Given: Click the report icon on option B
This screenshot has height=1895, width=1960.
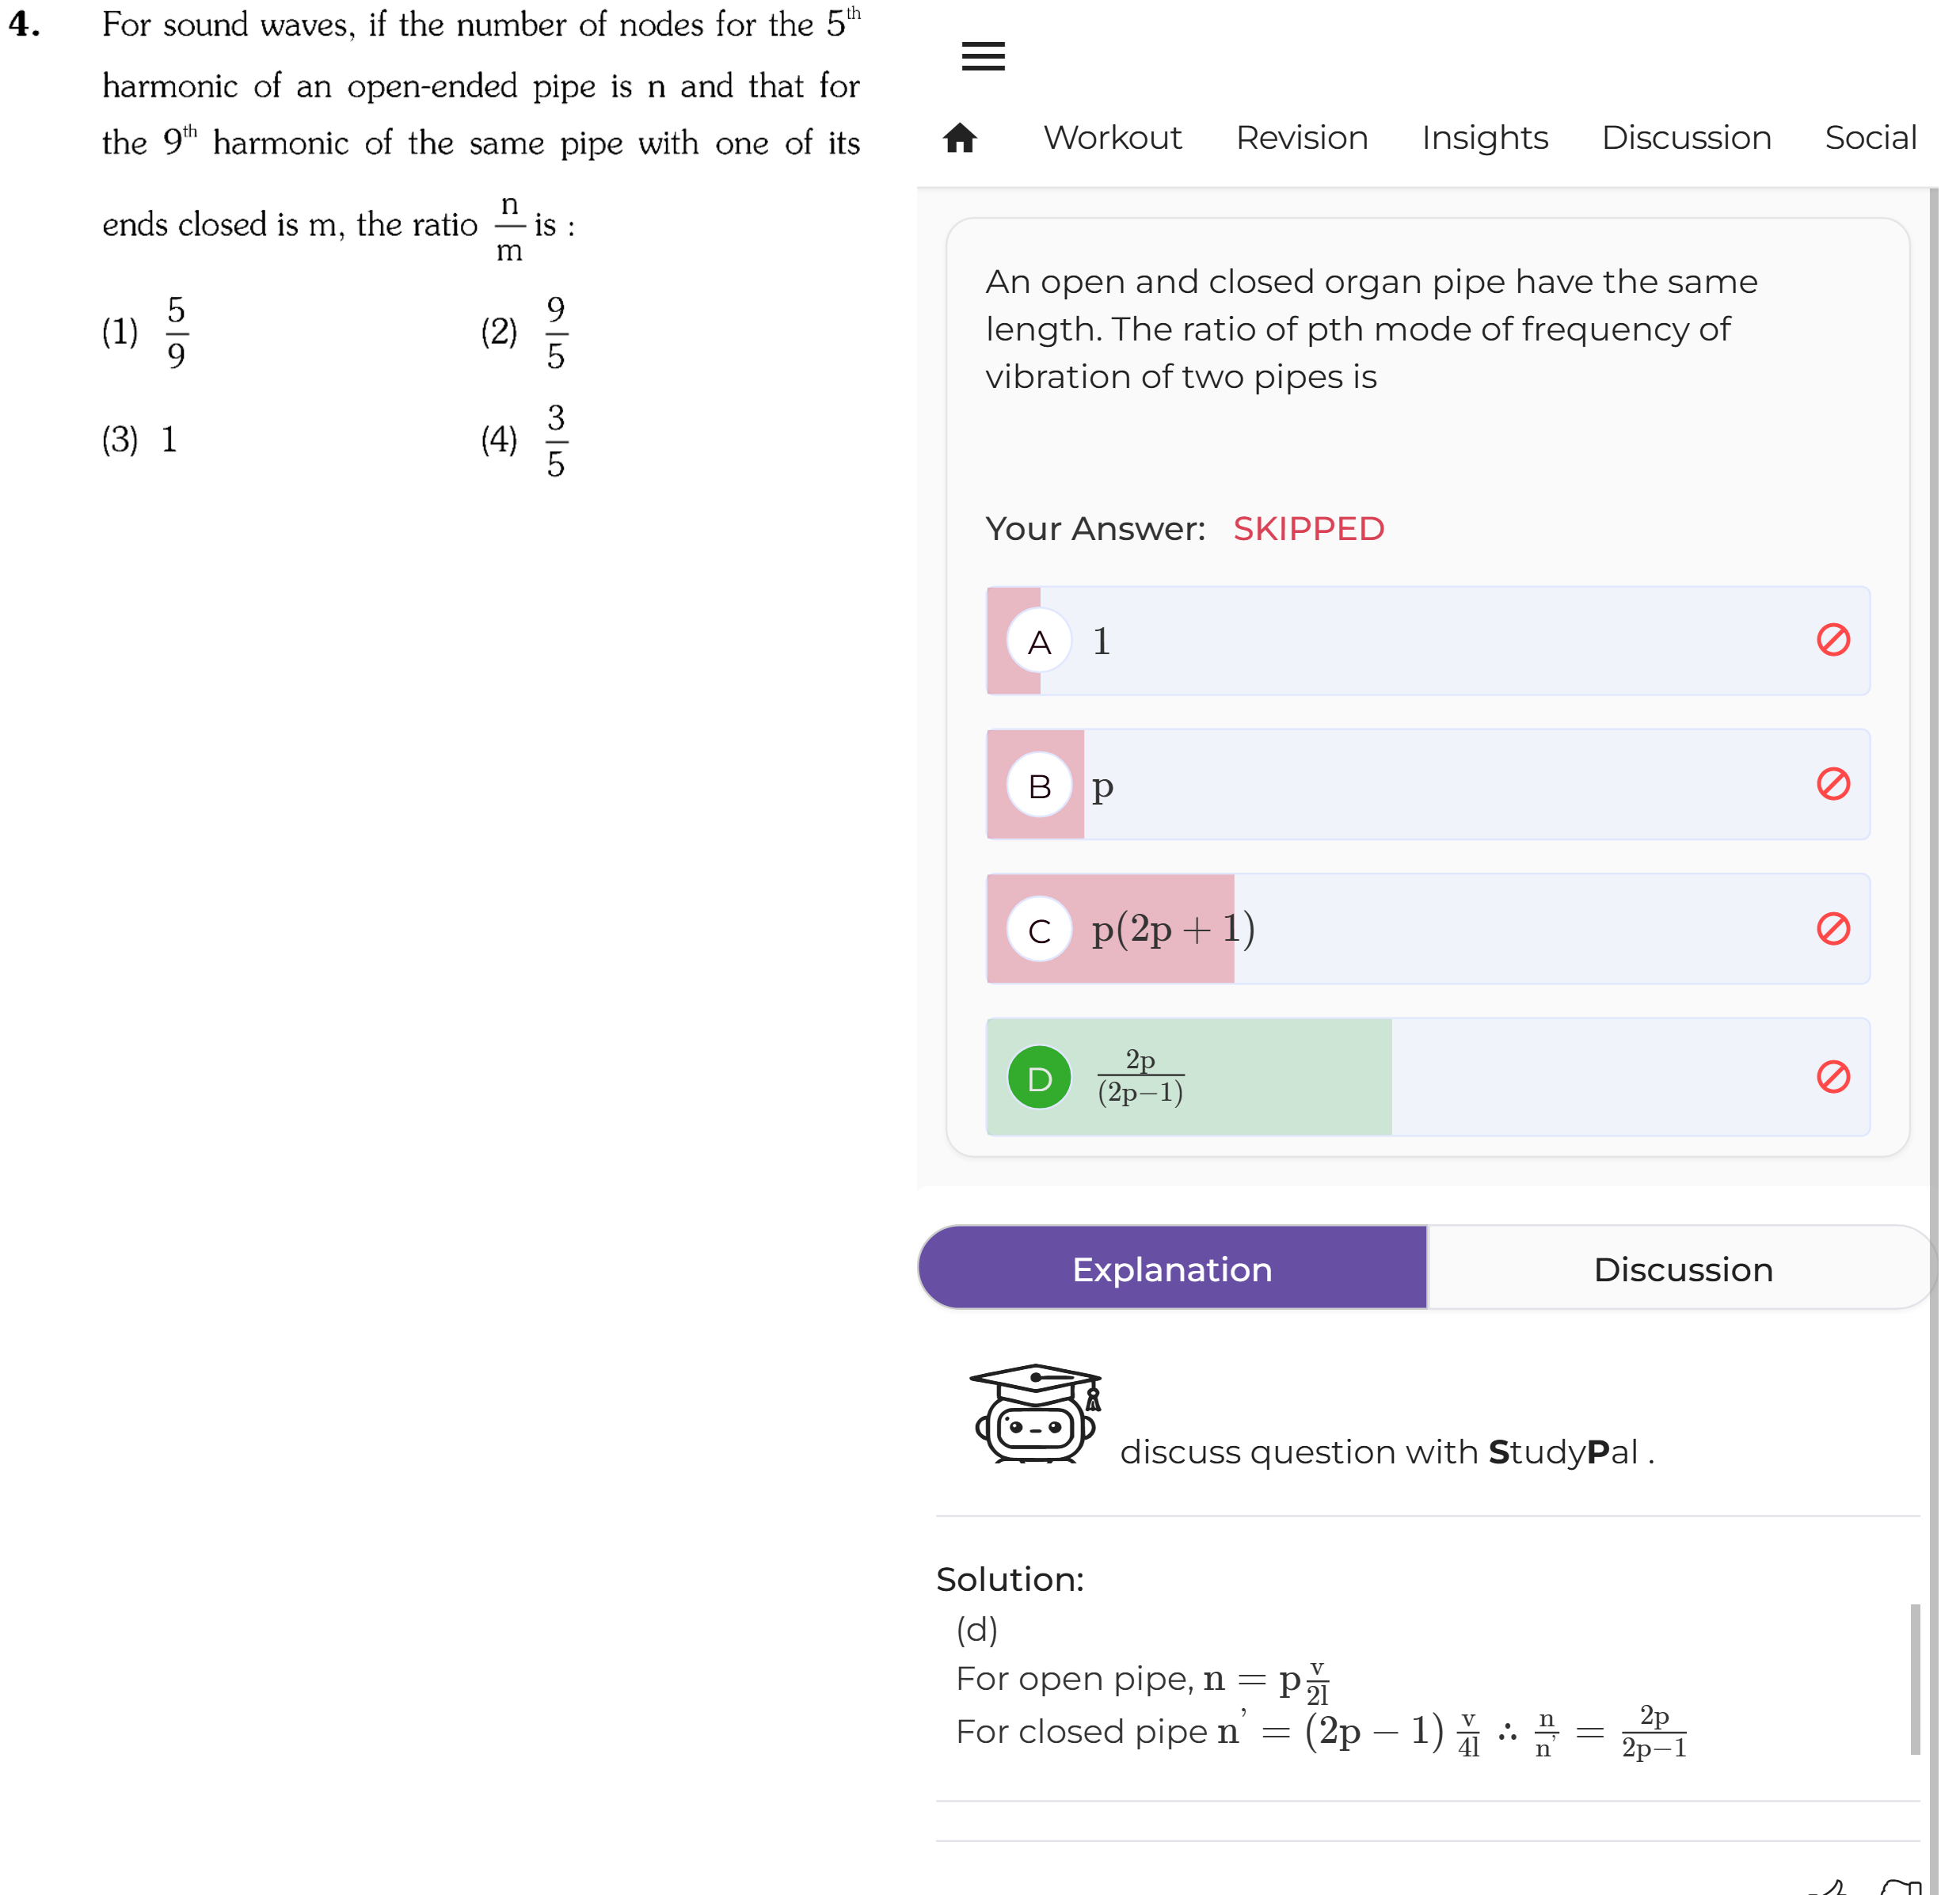Looking at the screenshot, I should (x=1832, y=784).
